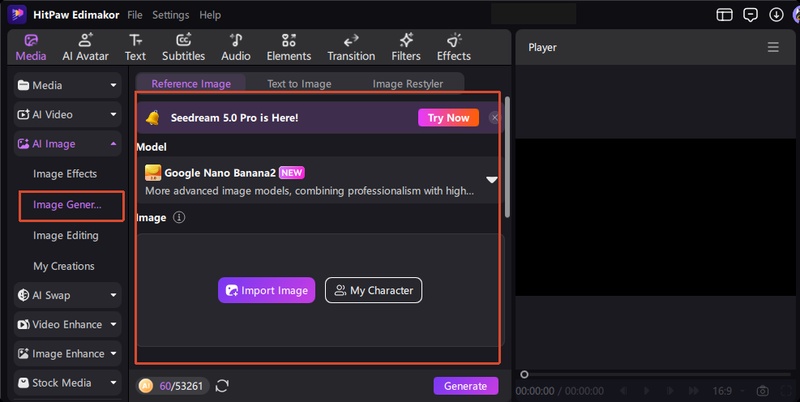Select Image Effects in sidebar
The height and width of the screenshot is (402, 800).
coord(65,174)
